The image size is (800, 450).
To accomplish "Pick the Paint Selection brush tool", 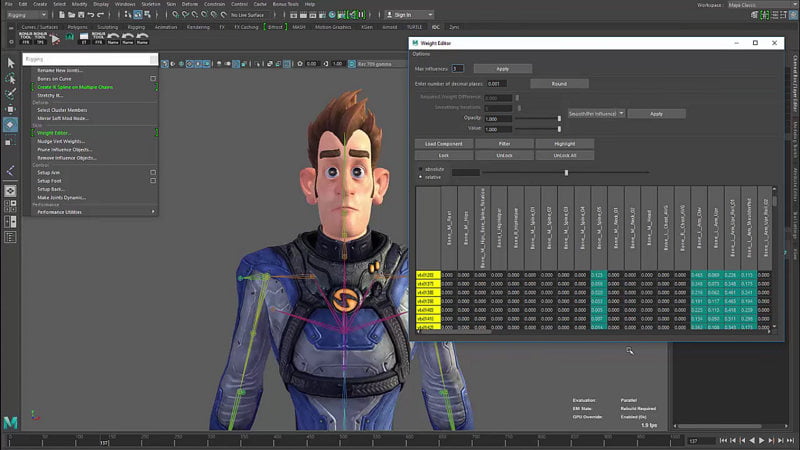I will 10,93.
